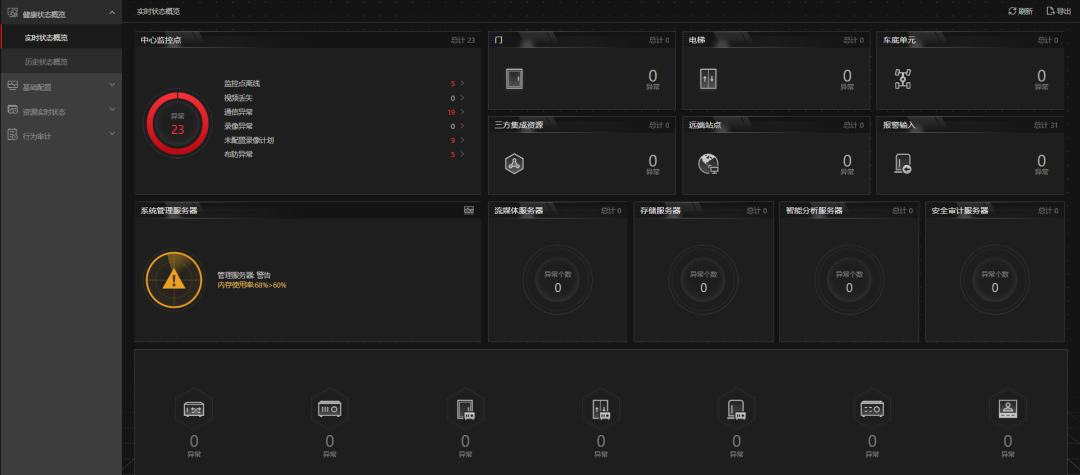This screenshot has height=475, width=1080.
Task: Click the yellow warning triangle server icon
Action: (x=173, y=279)
